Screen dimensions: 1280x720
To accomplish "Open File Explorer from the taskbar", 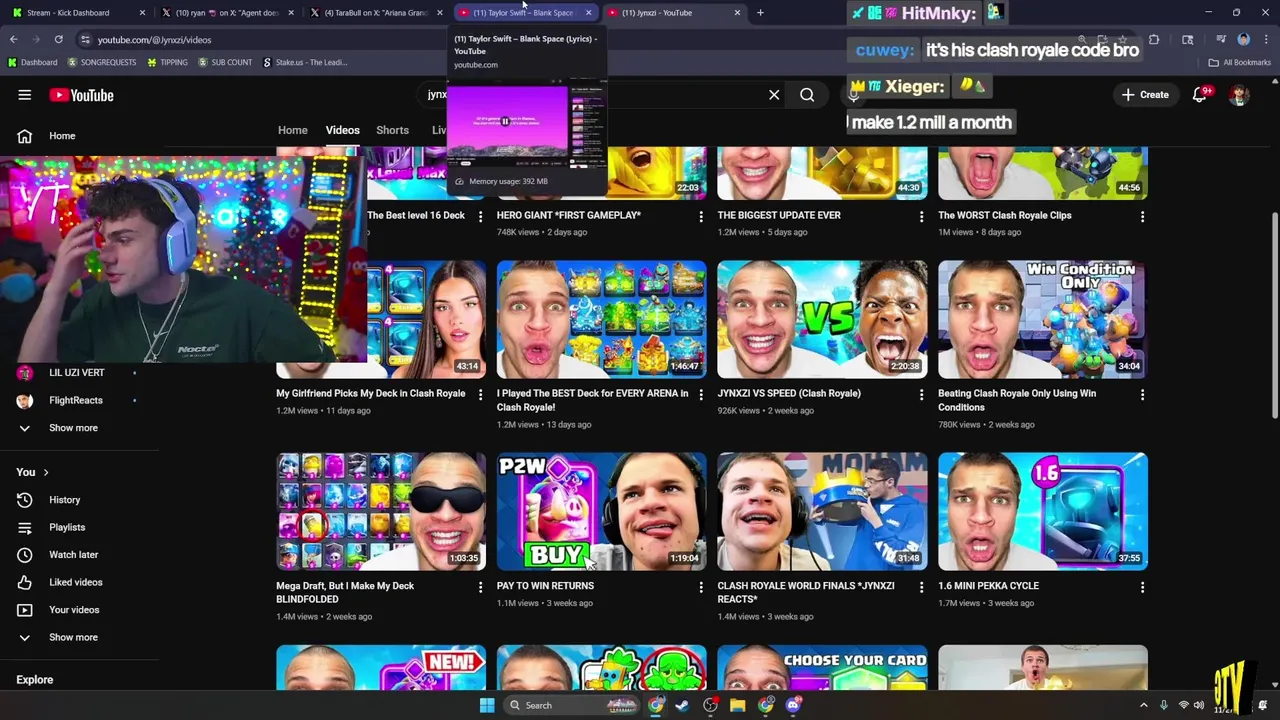I will tap(738, 705).
